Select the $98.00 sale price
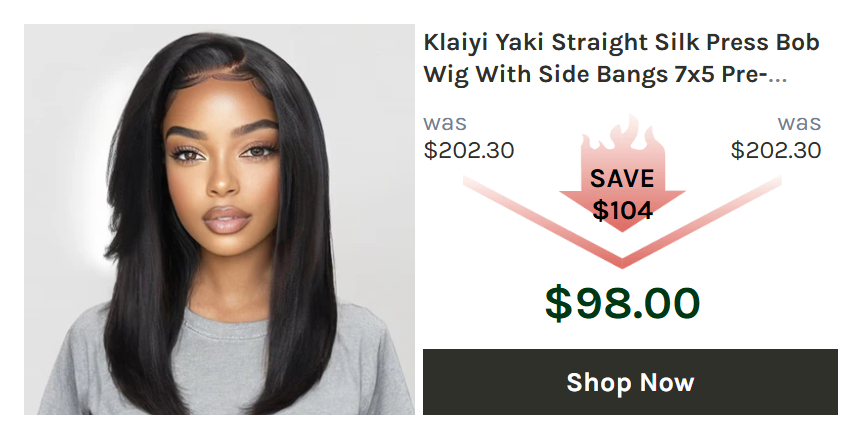 point(622,303)
